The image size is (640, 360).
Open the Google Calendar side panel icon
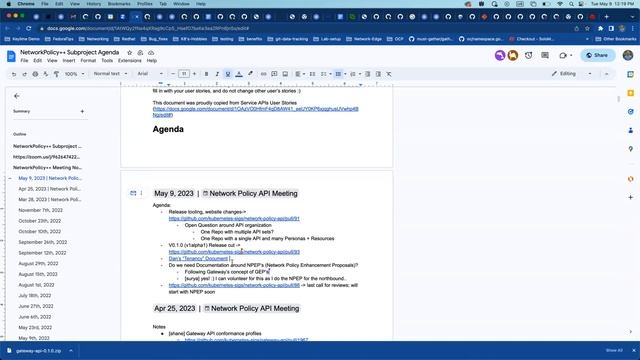631,74
